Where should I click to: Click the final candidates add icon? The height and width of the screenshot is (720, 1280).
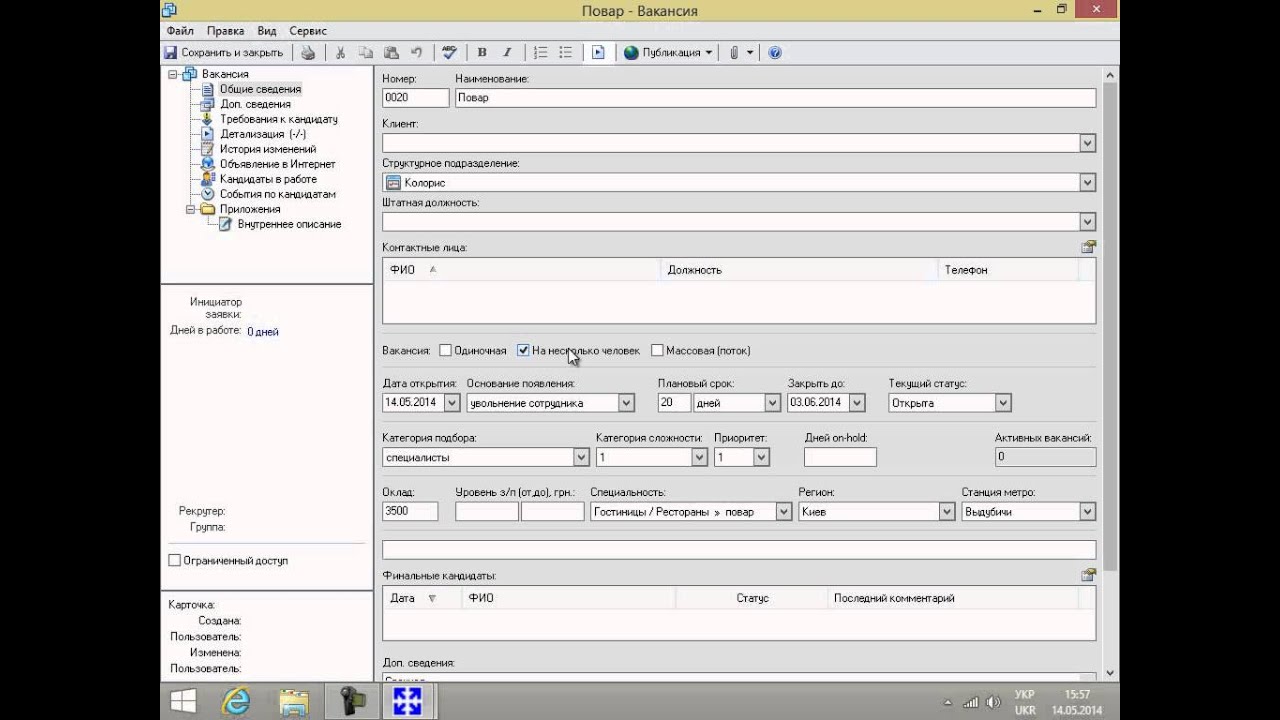click(x=1088, y=575)
